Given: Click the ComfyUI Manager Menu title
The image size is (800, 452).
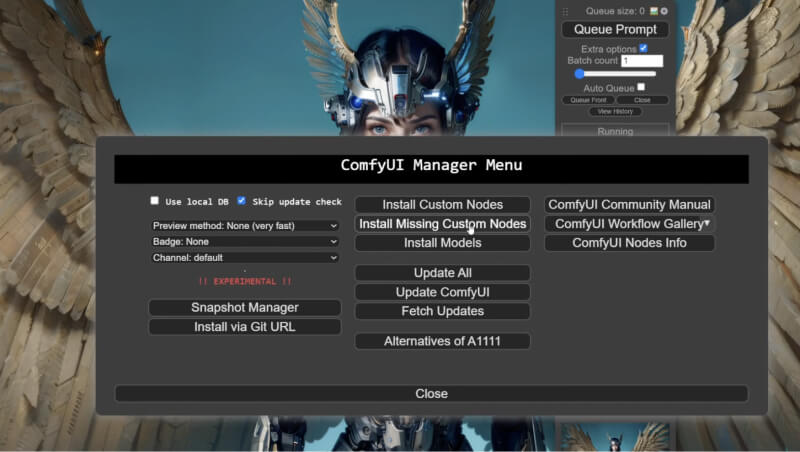Looking at the screenshot, I should tap(432, 165).
